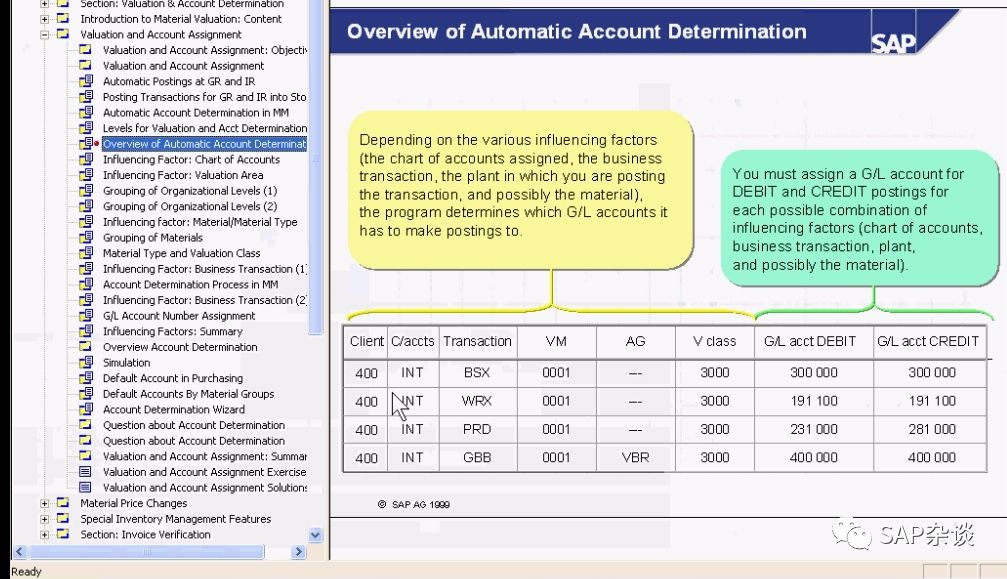Open the Simulation topic
Viewport: 1007px width, 579px height.
coord(126,363)
